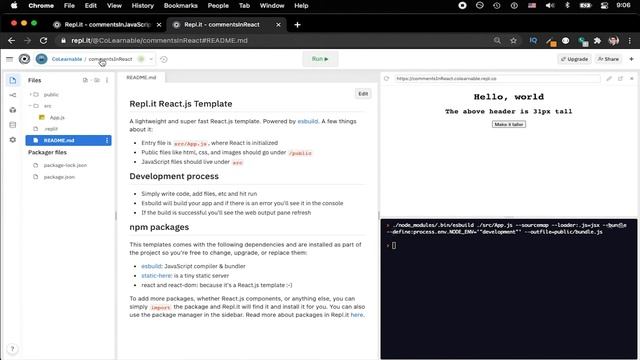This screenshot has width=640, height=360.
Task: Refresh the web preview pane
Action: [x=387, y=78]
